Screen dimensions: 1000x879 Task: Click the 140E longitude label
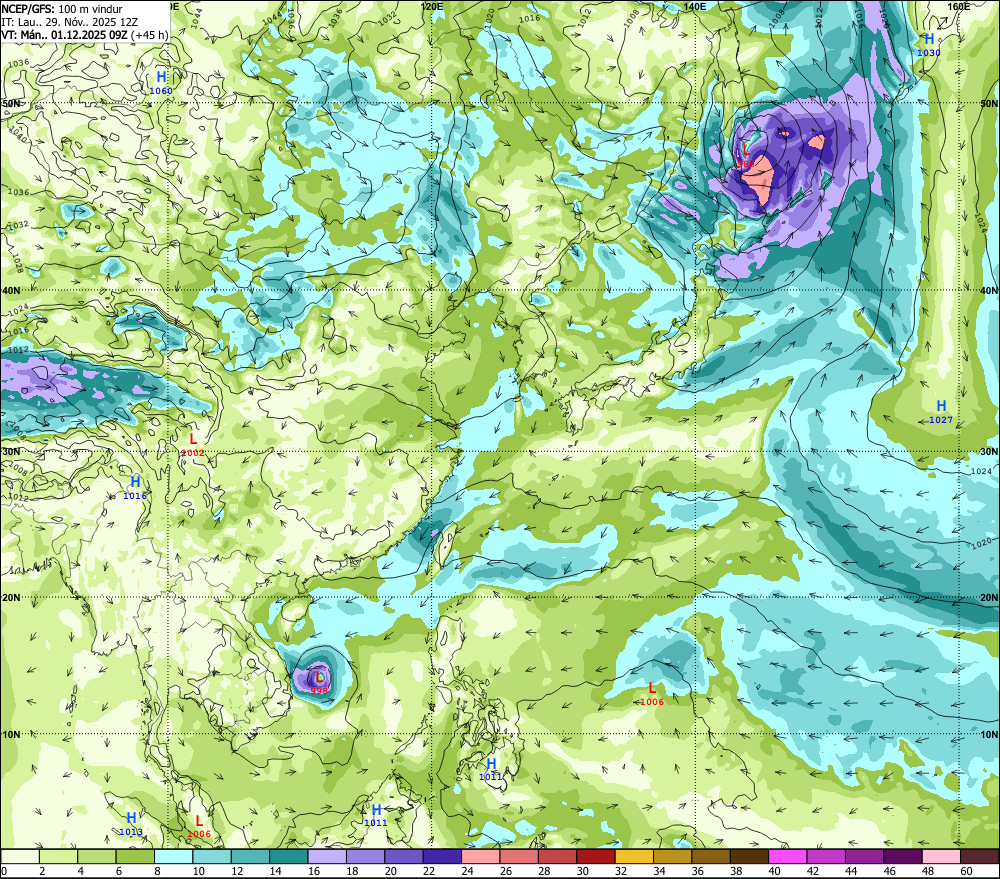695,6
